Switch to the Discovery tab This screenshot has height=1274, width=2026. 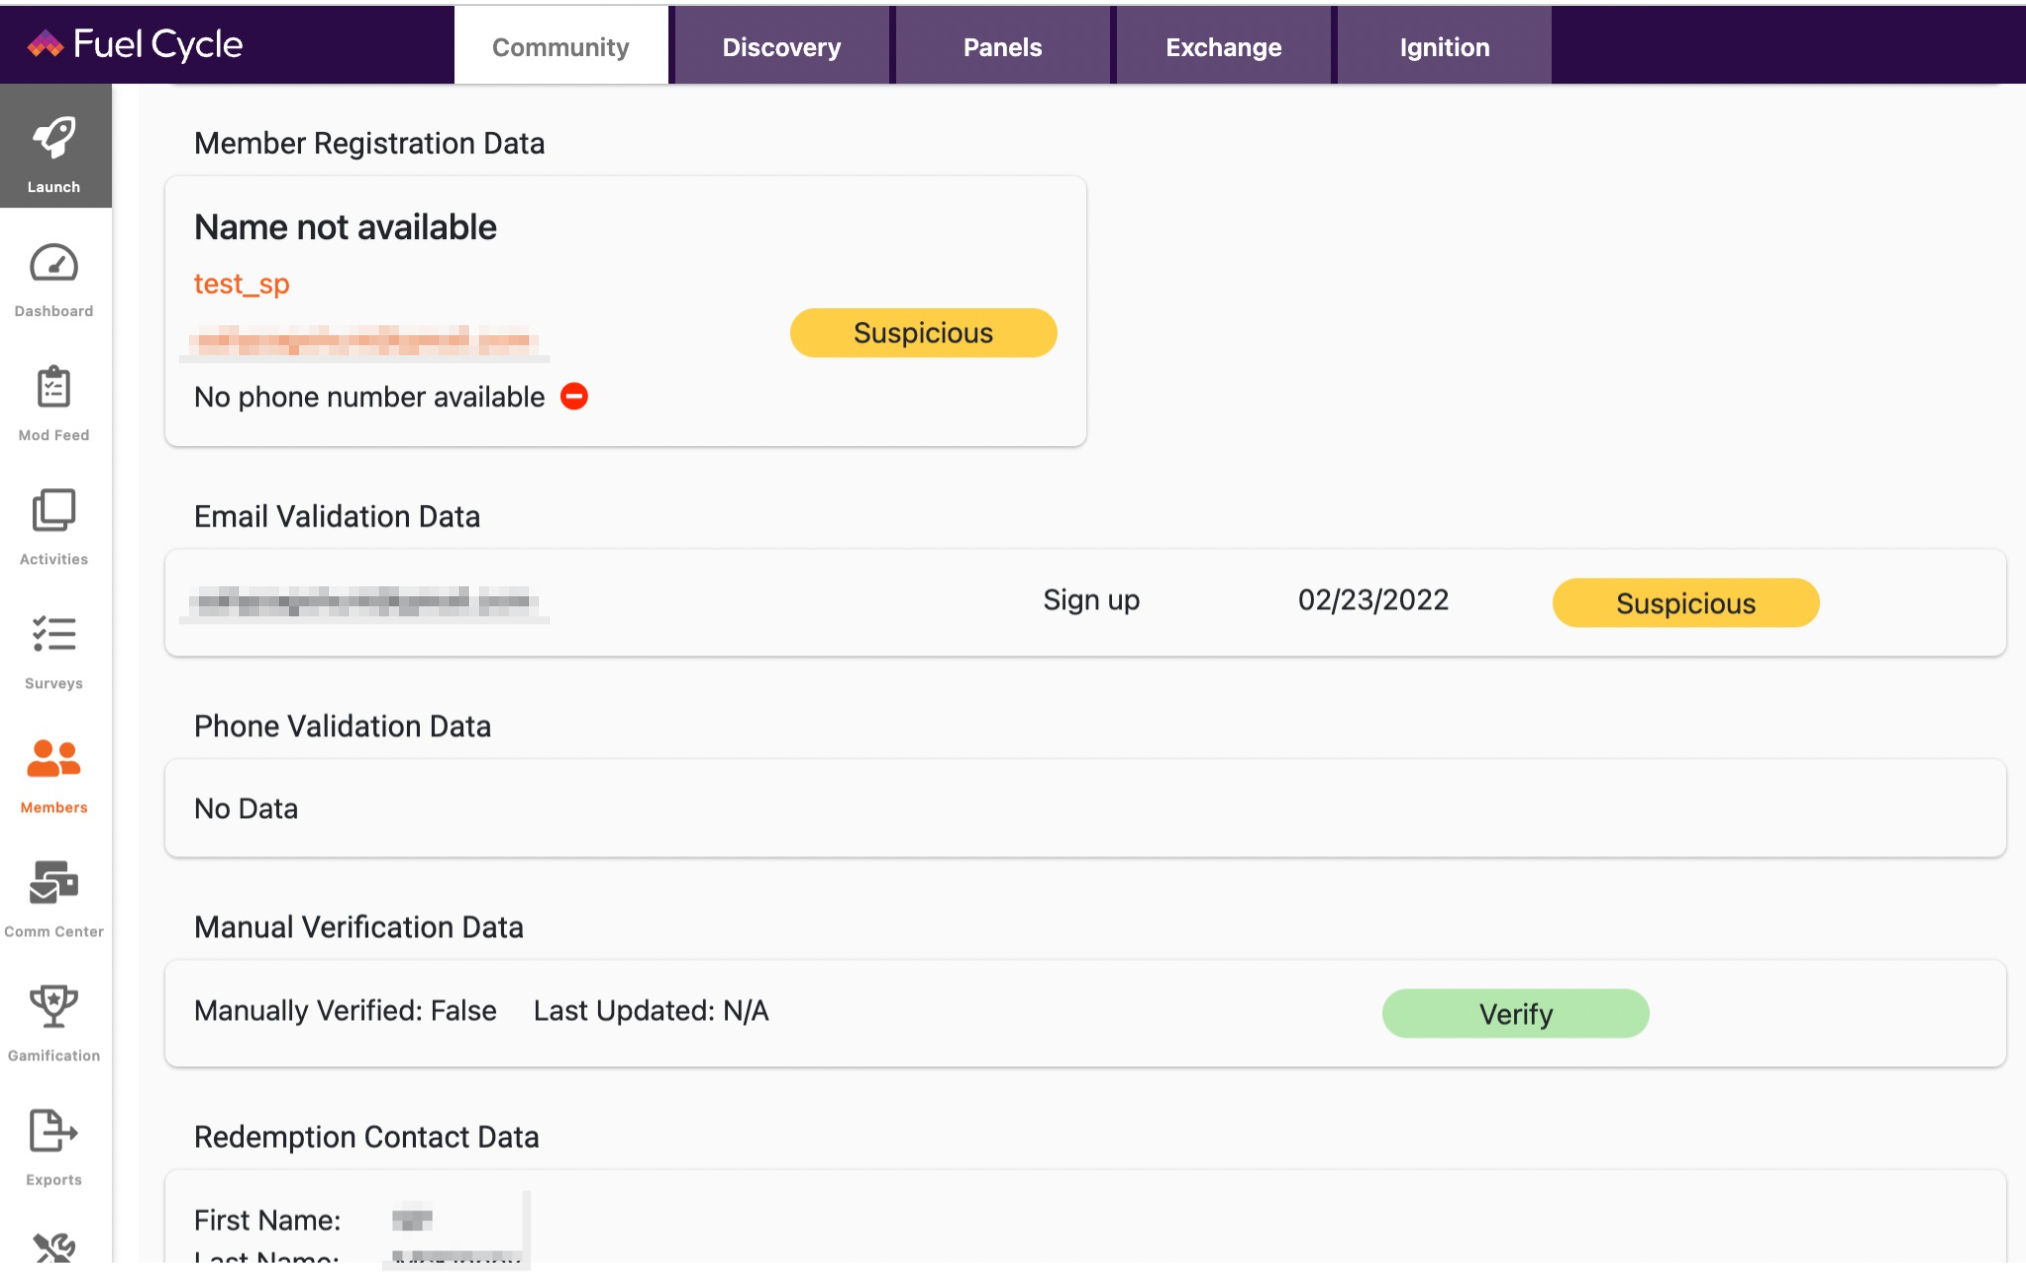(782, 47)
